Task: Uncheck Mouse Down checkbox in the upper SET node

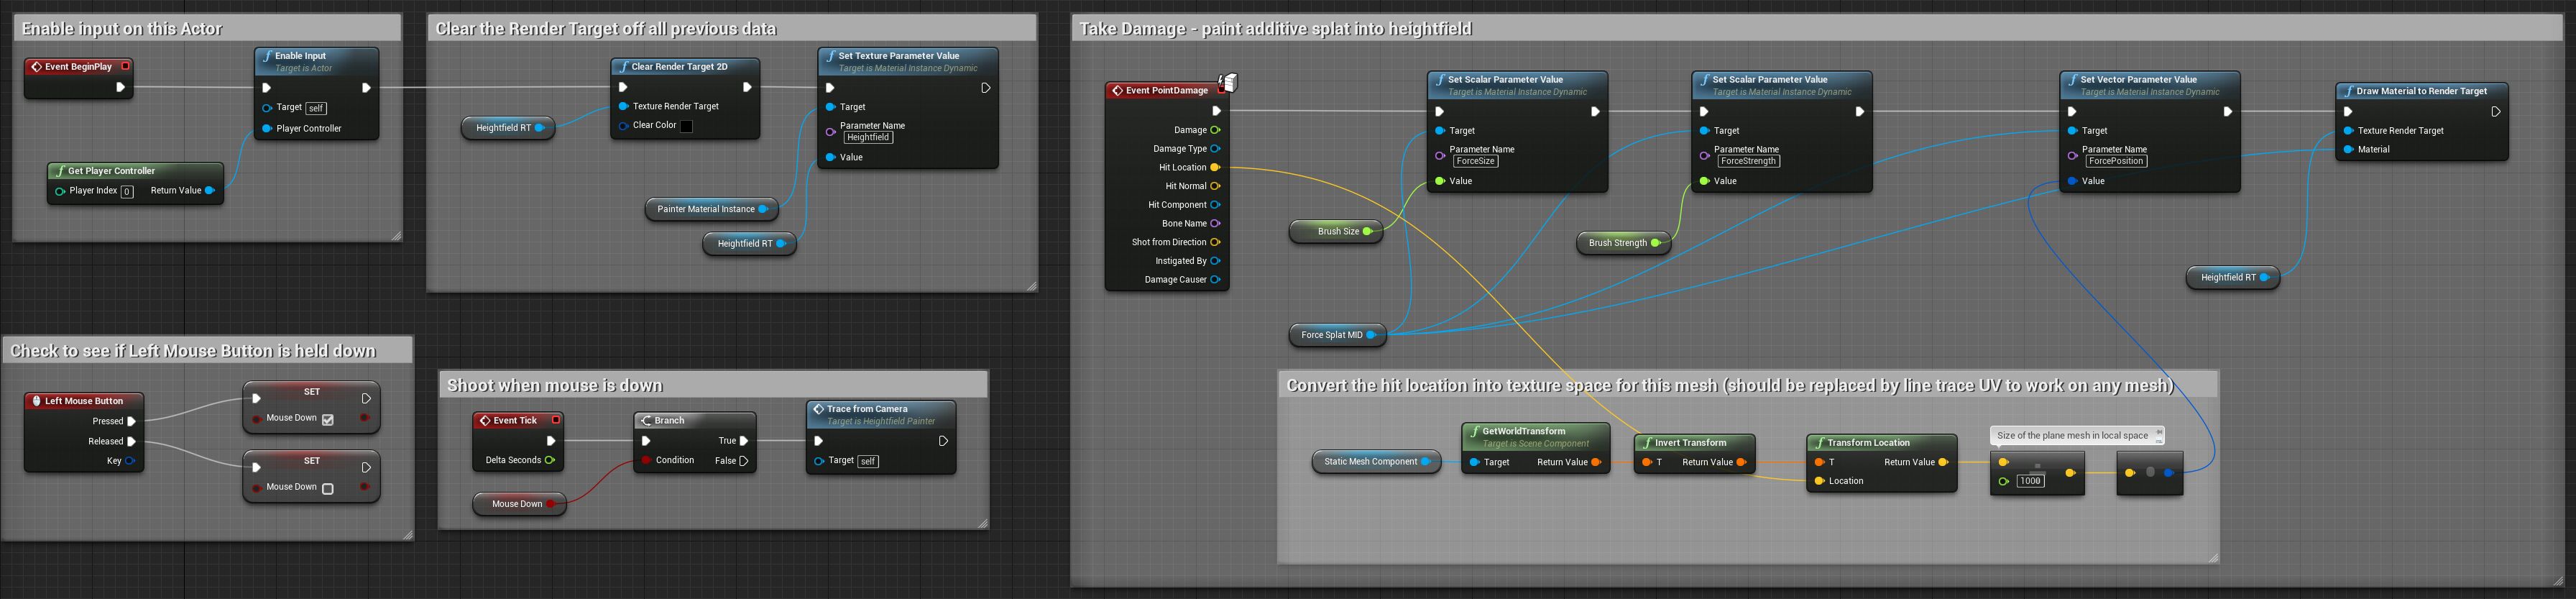Action: pyautogui.click(x=328, y=420)
